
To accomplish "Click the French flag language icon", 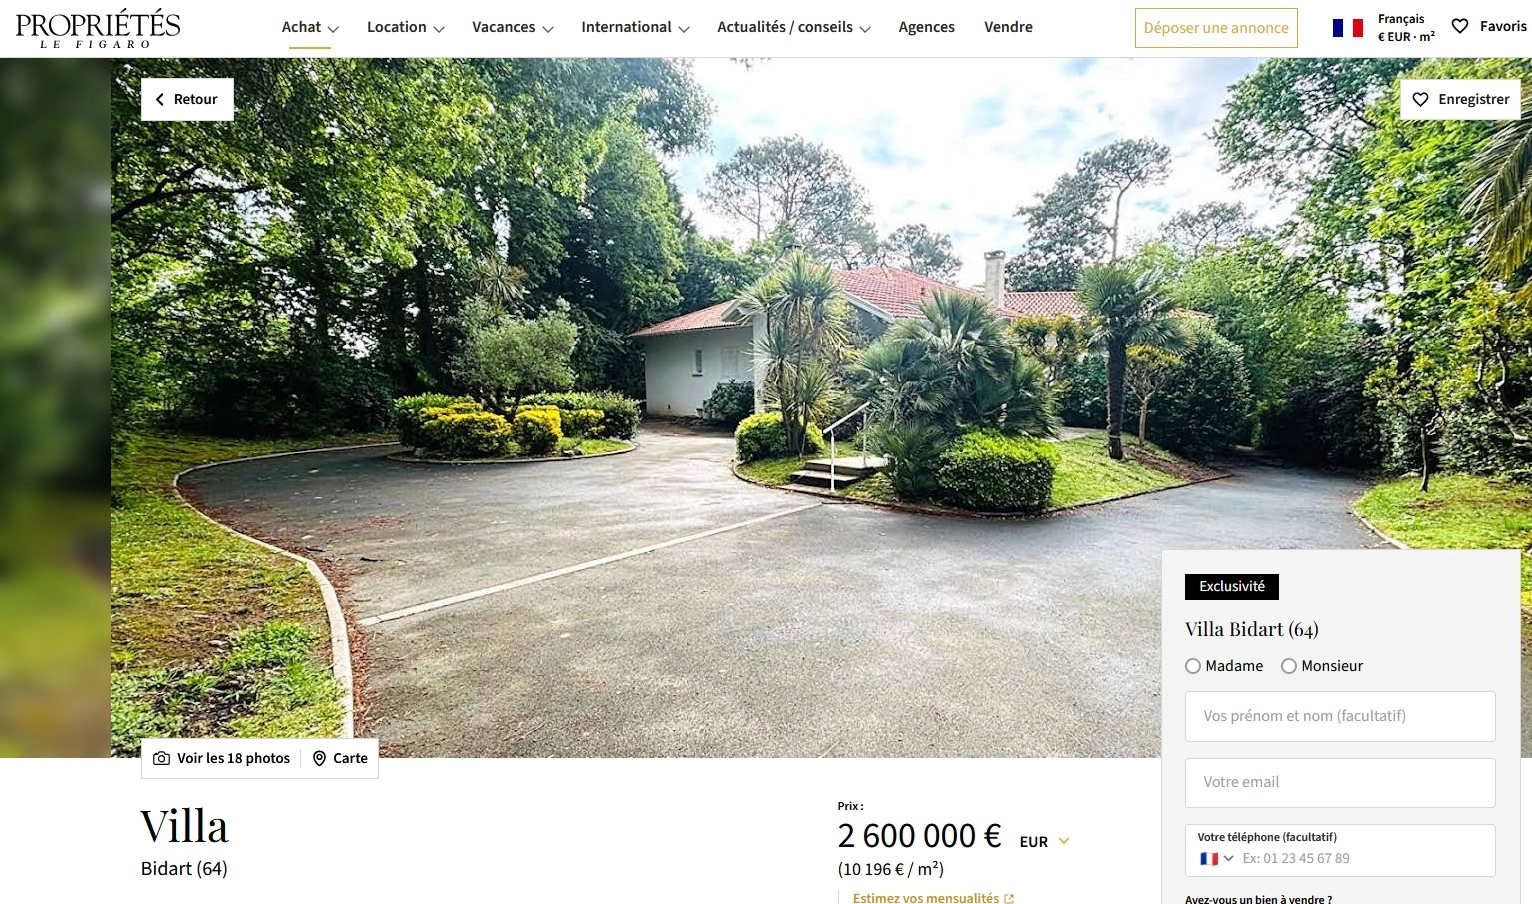I will (1347, 28).
